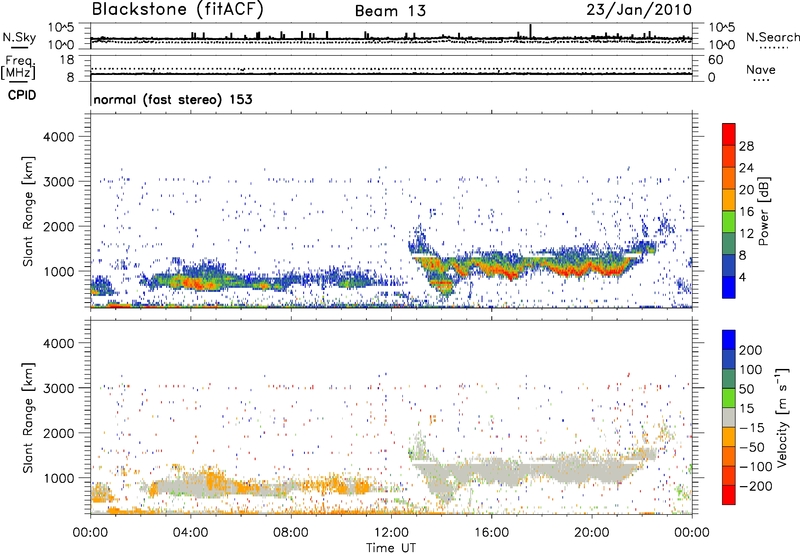The height and width of the screenshot is (554, 800).
Task: Click the Blackstone (fitACF) title
Action: tap(177, 9)
